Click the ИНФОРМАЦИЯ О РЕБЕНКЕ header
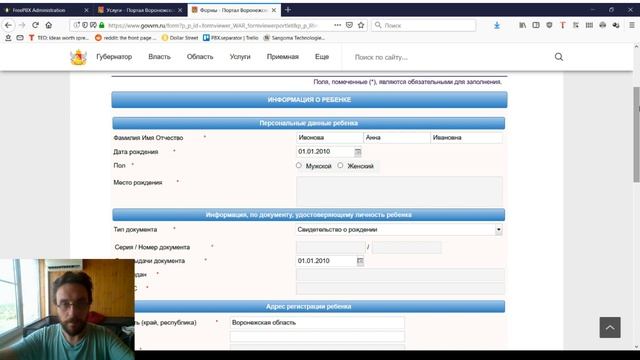 click(309, 100)
